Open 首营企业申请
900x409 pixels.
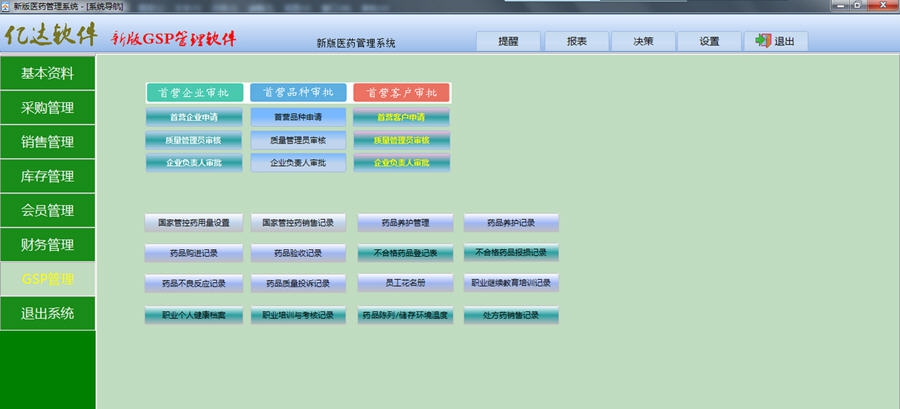pos(194,117)
